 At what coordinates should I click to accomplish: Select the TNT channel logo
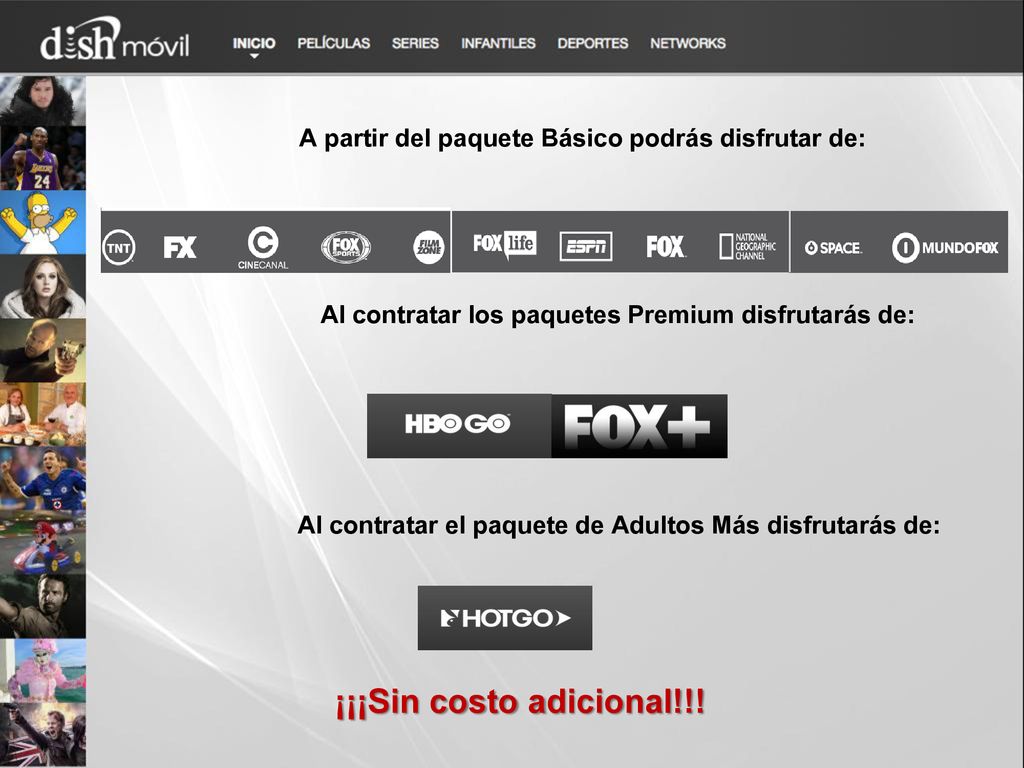119,248
